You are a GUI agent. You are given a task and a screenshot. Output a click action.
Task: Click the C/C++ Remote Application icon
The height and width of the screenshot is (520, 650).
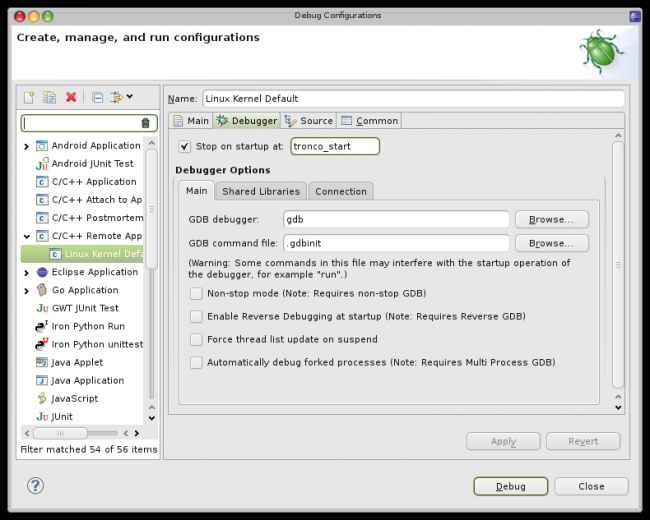click(x=41, y=236)
